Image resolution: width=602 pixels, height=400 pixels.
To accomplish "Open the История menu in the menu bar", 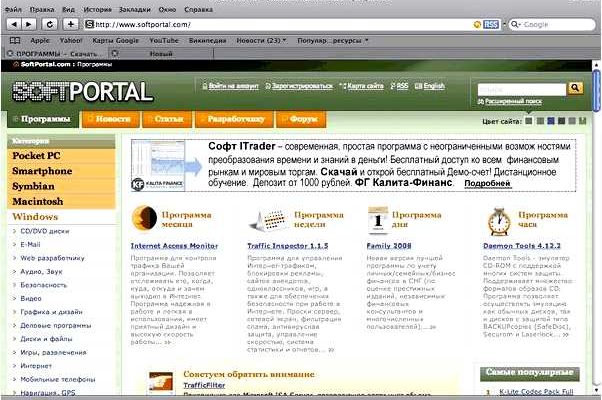I will coord(97,6).
